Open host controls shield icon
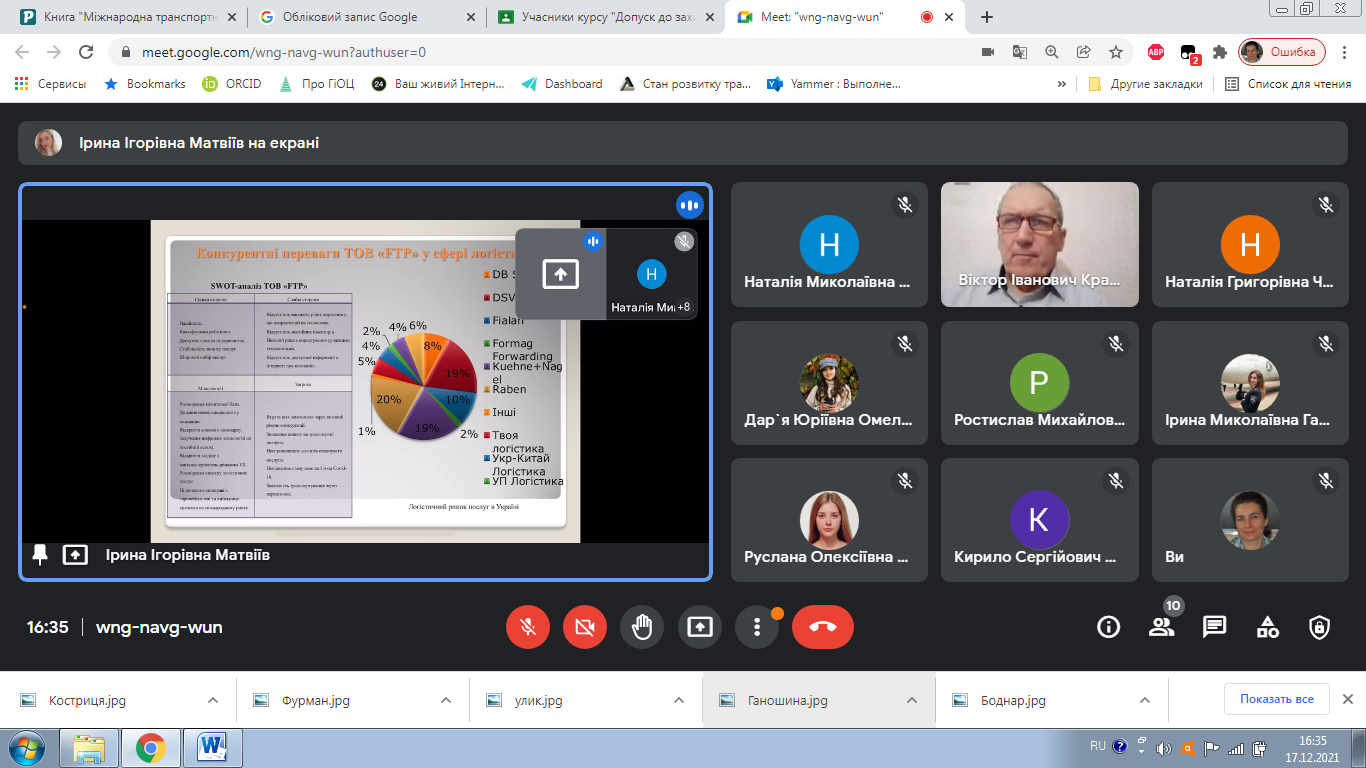This screenshot has width=1366, height=768. tap(1320, 627)
